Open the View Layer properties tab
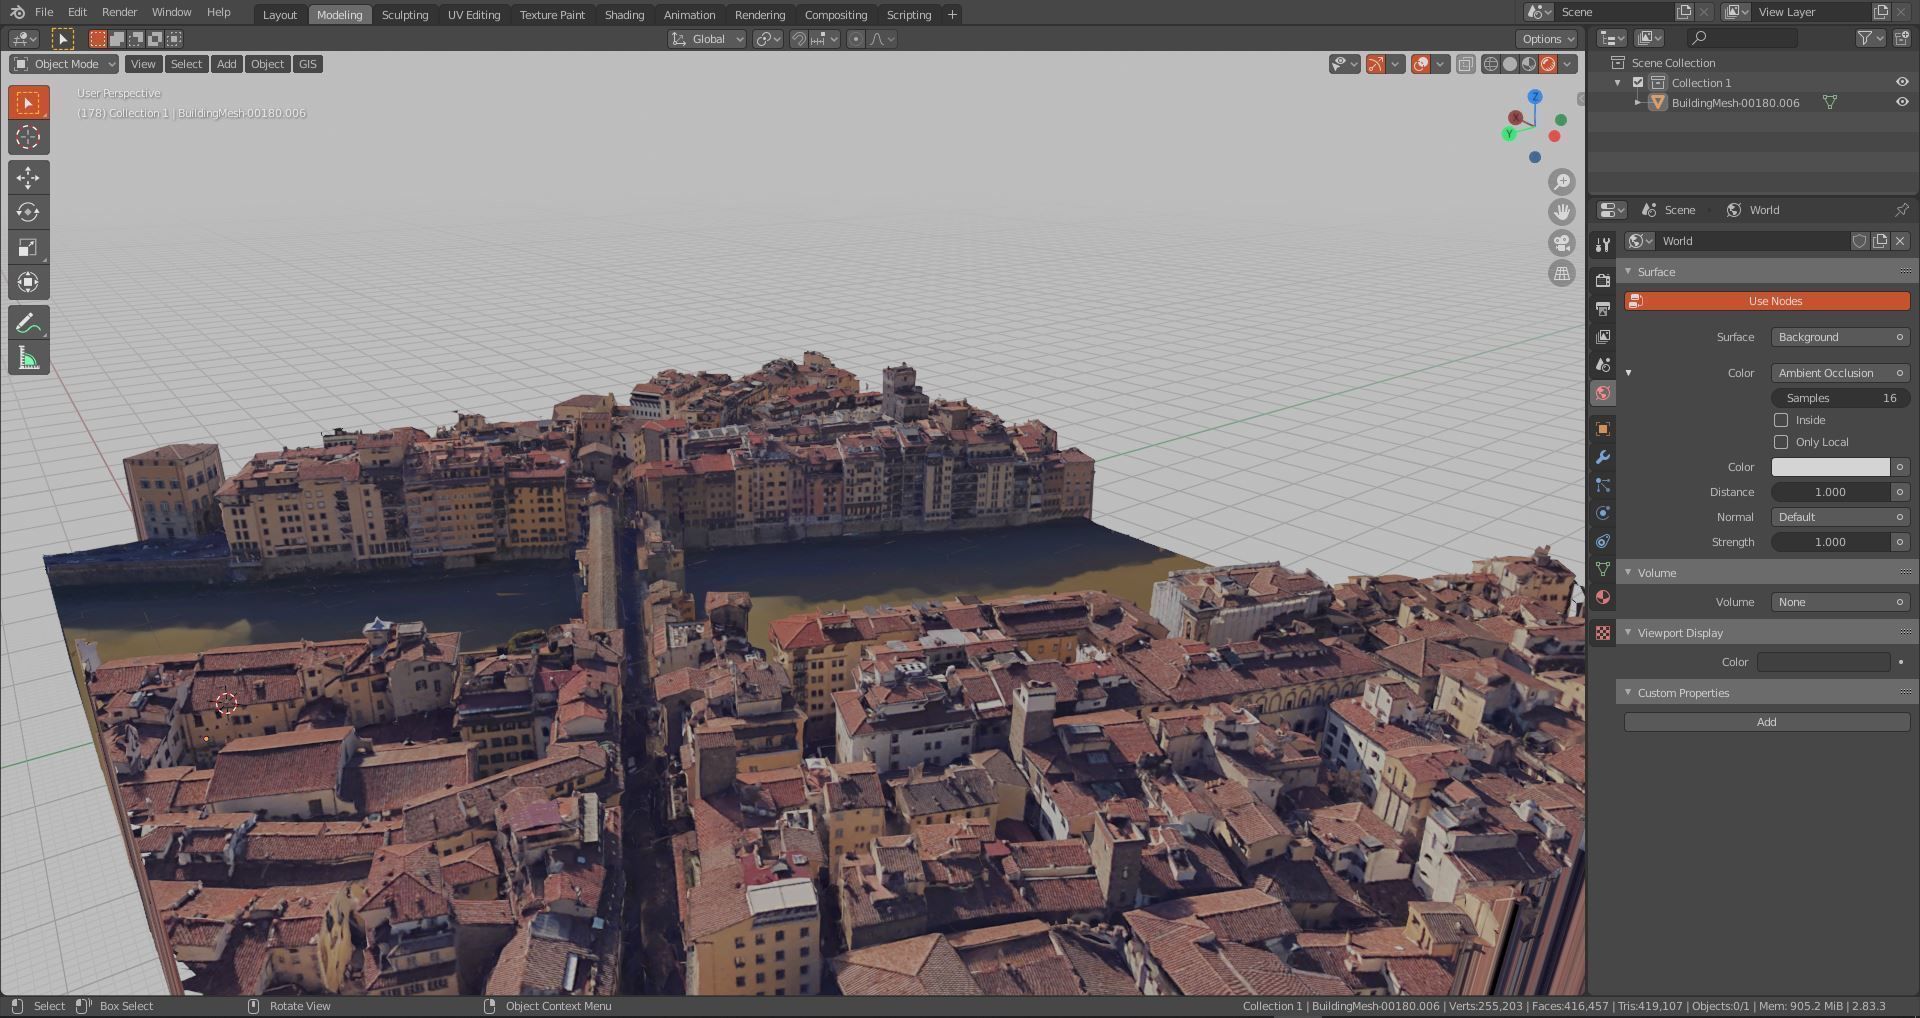The image size is (1920, 1018). (1603, 337)
